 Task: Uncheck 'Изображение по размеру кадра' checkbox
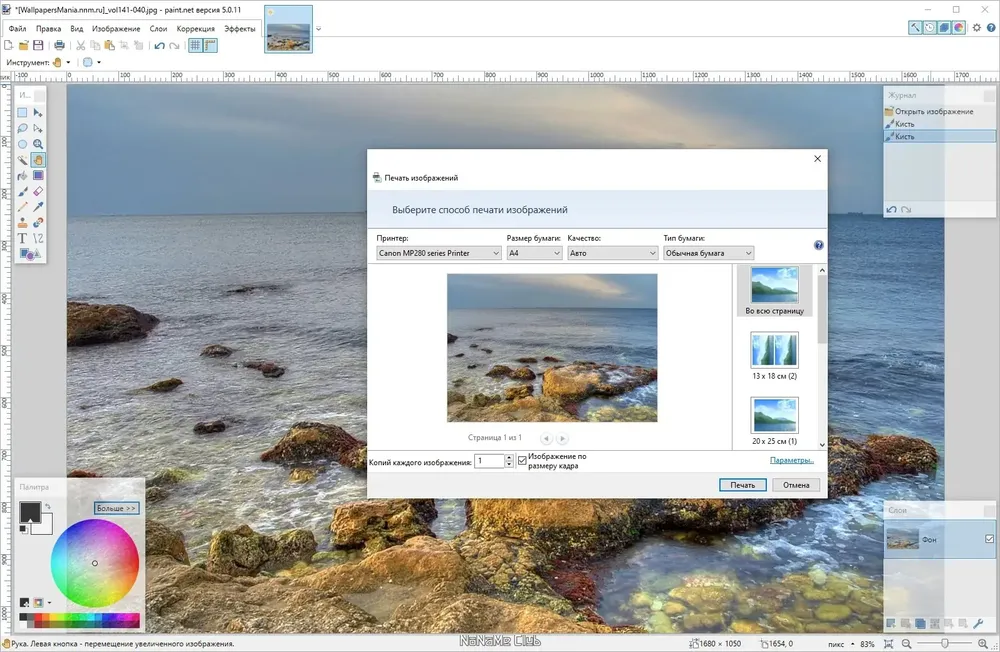522,461
